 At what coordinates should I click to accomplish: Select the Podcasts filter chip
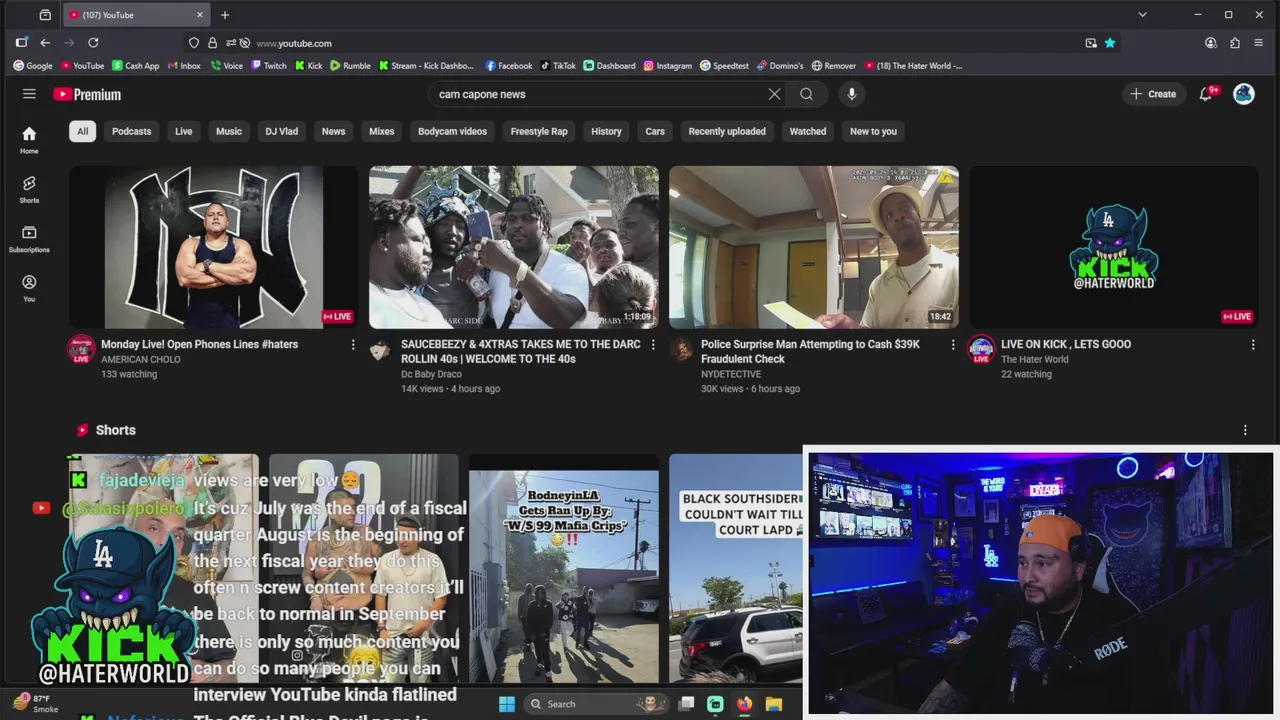point(132,131)
